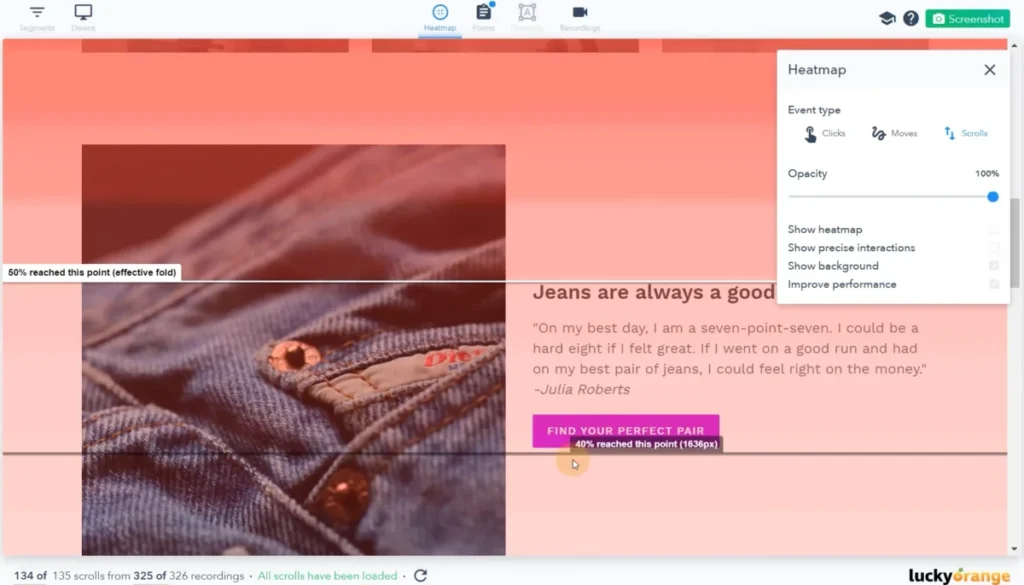Open the help question mark icon

pyautogui.click(x=911, y=18)
